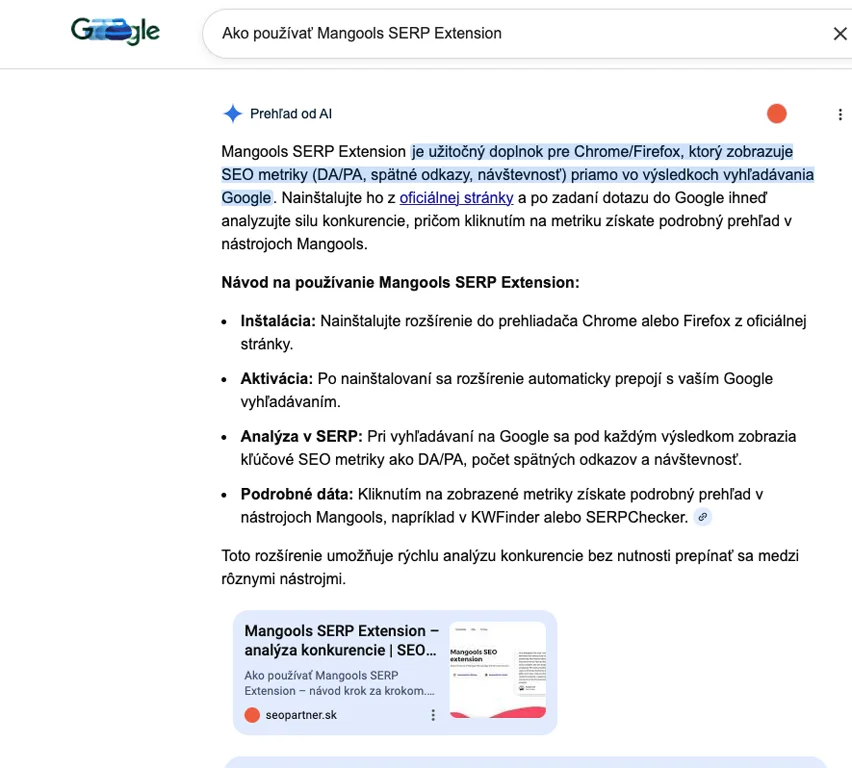Viewport: 852px width, 768px height.
Task: Click the Mangools SEO extension preview thumbnail
Action: 497,669
